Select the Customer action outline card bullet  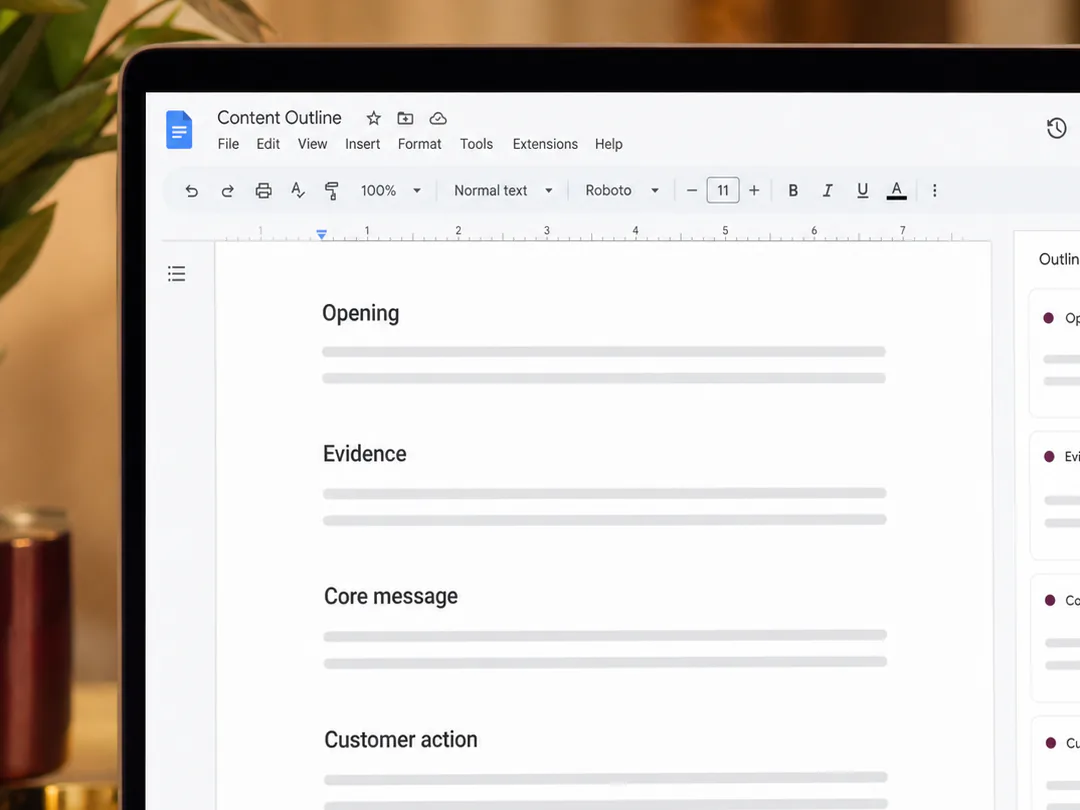click(x=1050, y=742)
